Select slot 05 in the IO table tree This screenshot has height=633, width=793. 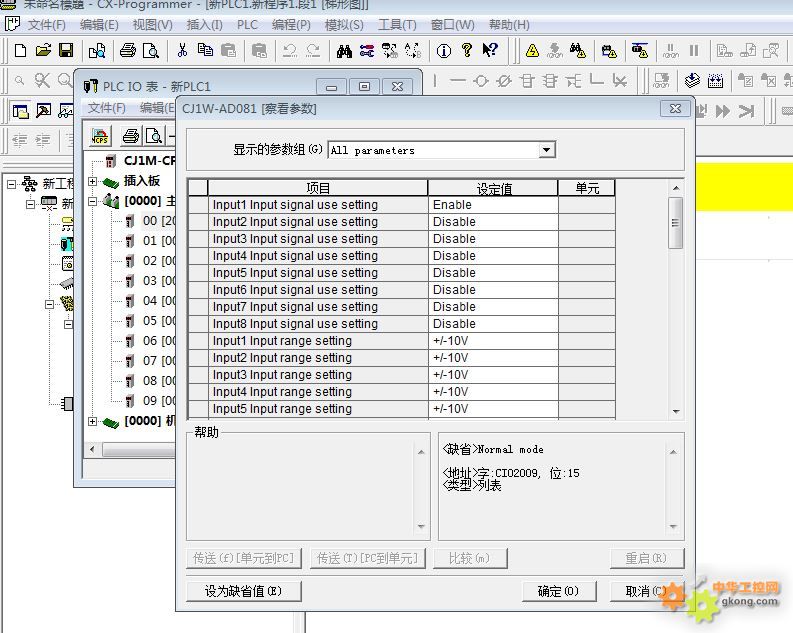tap(151, 321)
